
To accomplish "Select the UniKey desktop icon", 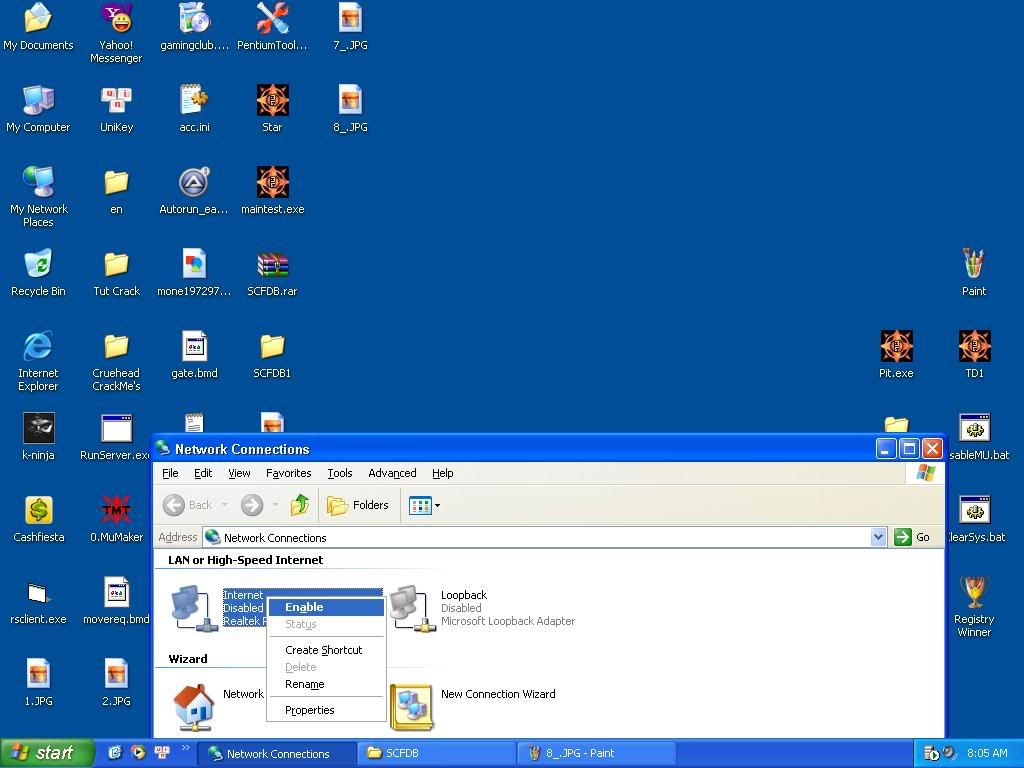I will [x=116, y=108].
